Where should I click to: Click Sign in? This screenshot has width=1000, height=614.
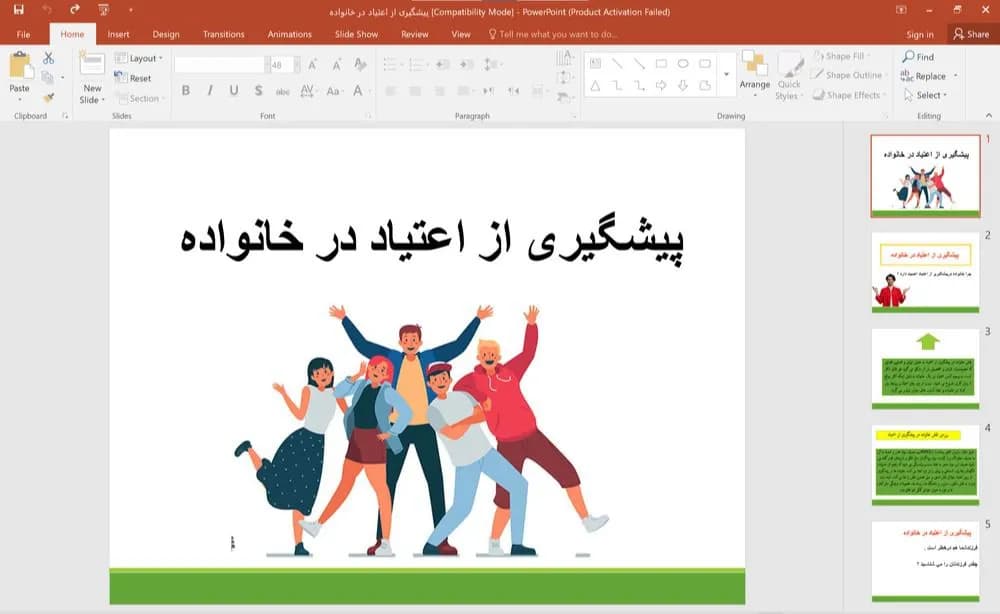pos(920,34)
